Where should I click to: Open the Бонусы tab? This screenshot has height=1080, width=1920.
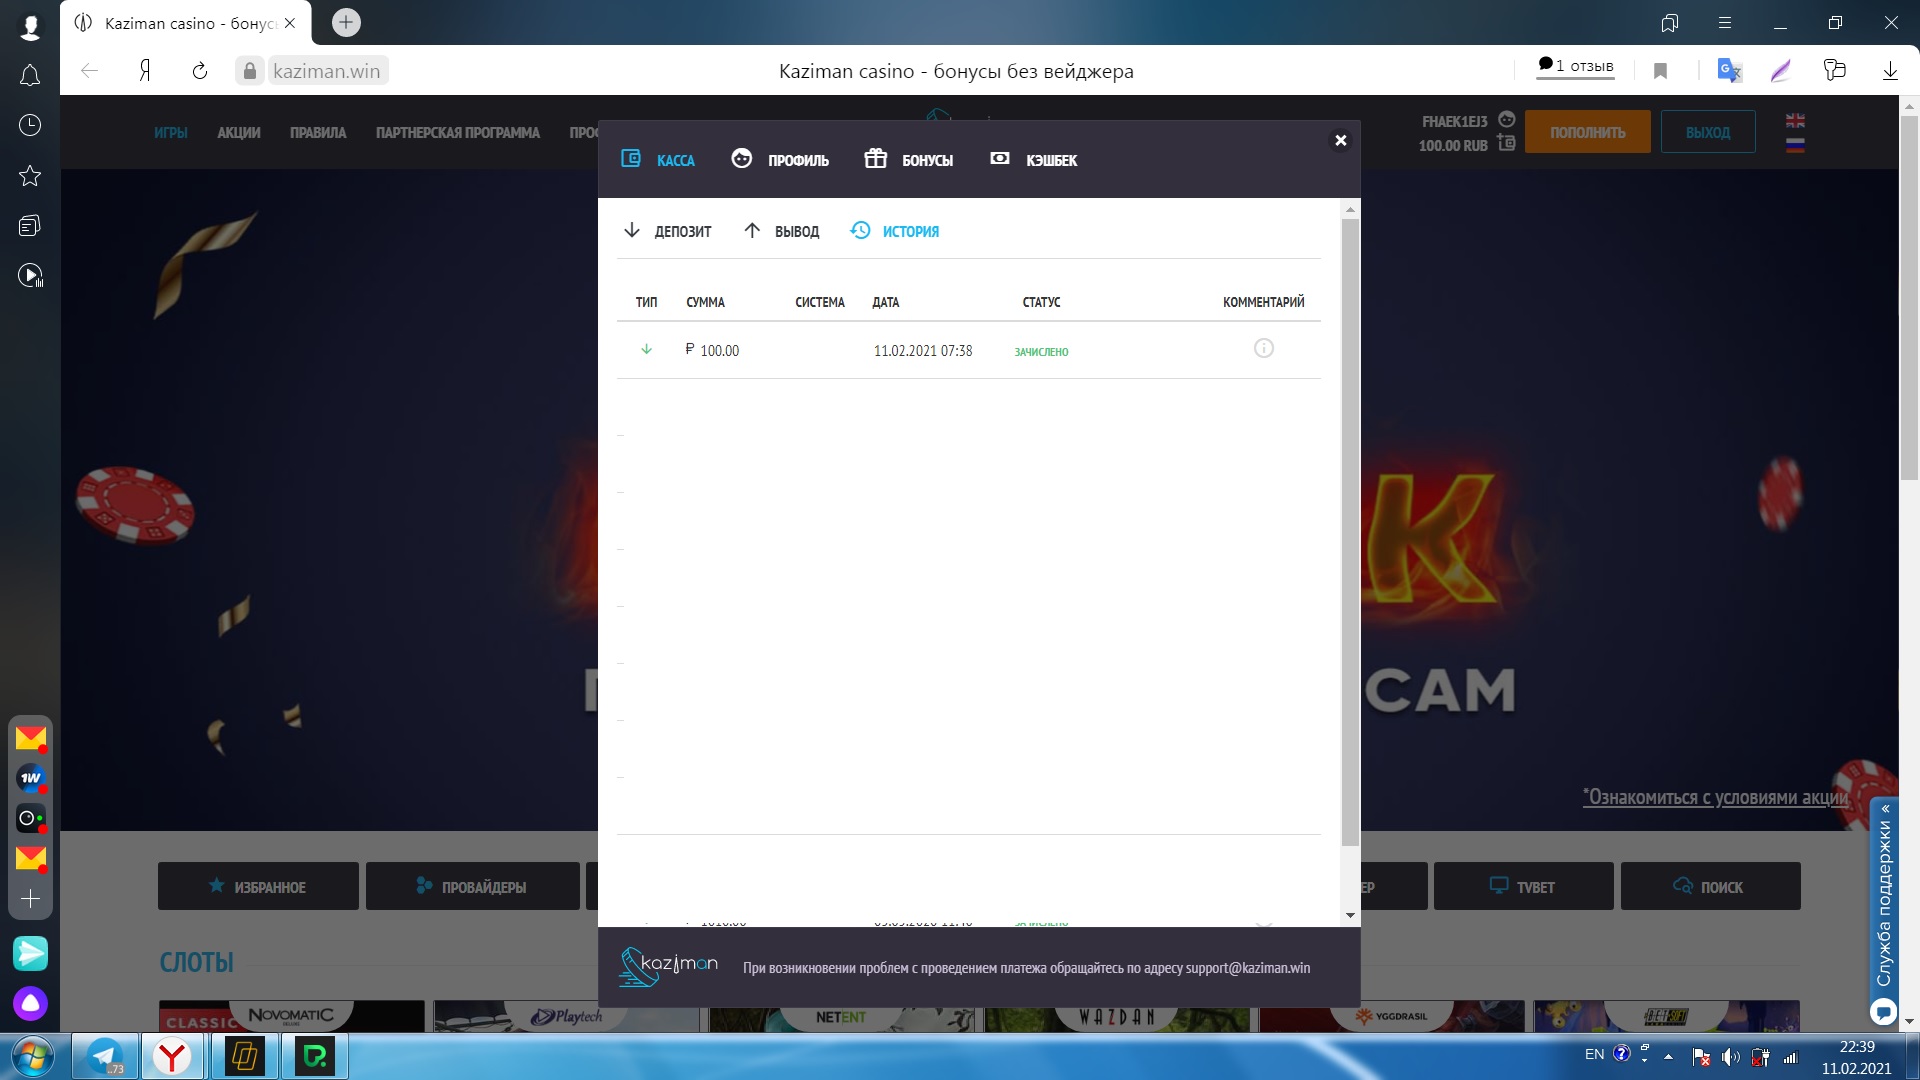tap(908, 160)
